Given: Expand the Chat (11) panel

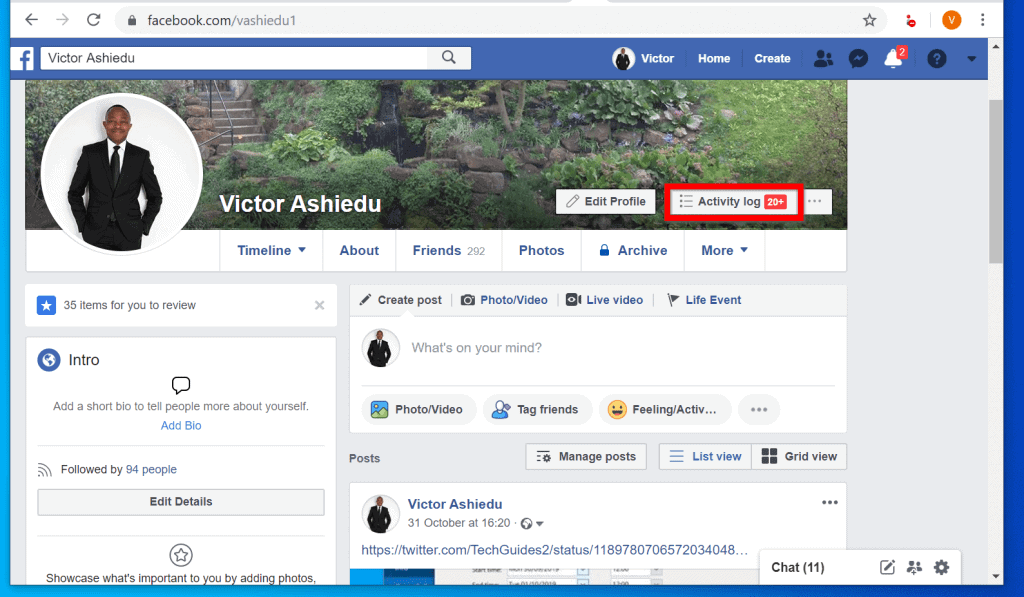Looking at the screenshot, I should [797, 567].
